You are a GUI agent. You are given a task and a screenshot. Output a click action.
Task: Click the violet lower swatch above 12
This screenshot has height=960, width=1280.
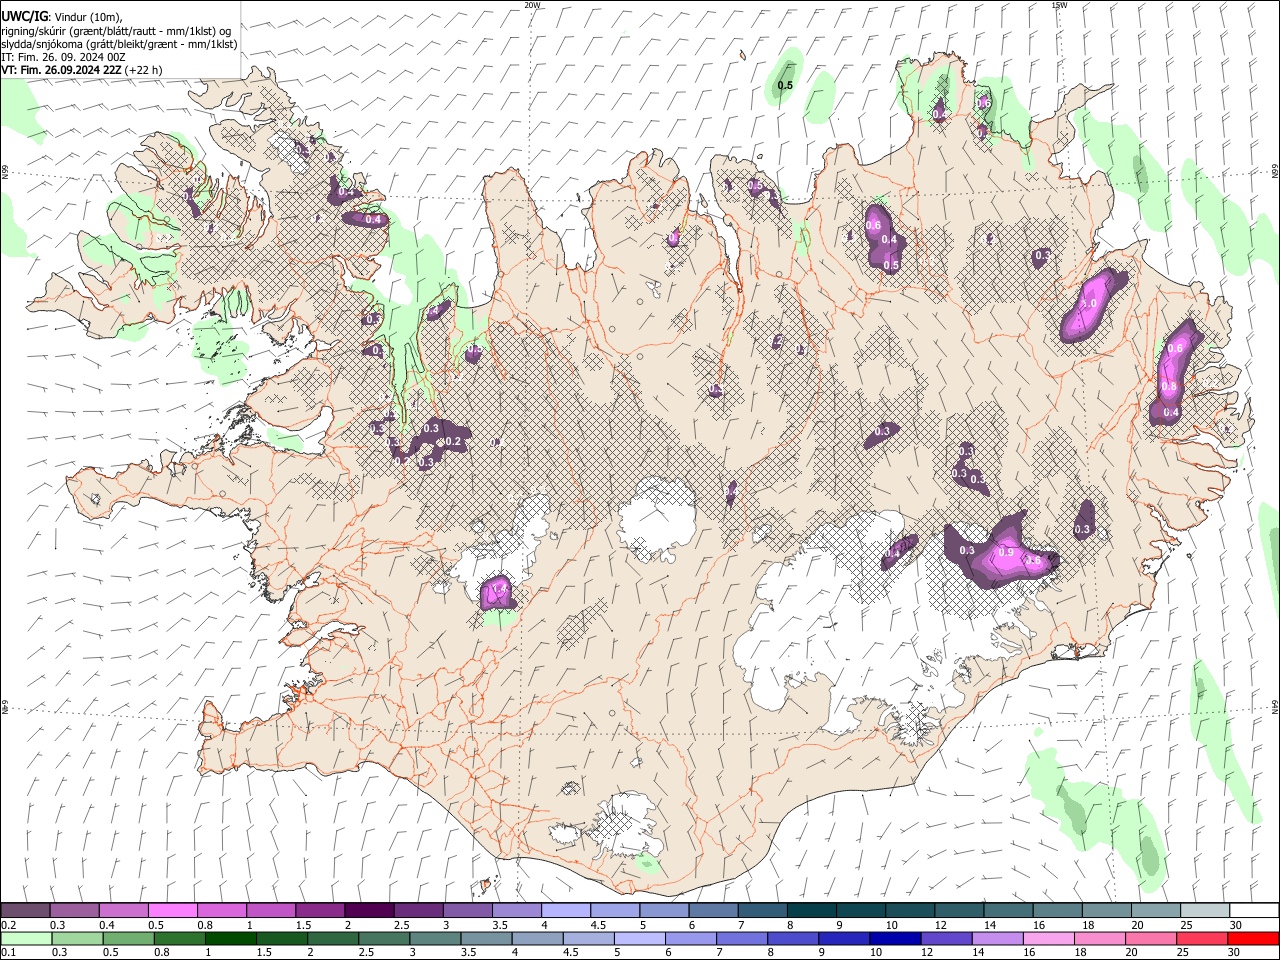pyautogui.click(x=946, y=939)
